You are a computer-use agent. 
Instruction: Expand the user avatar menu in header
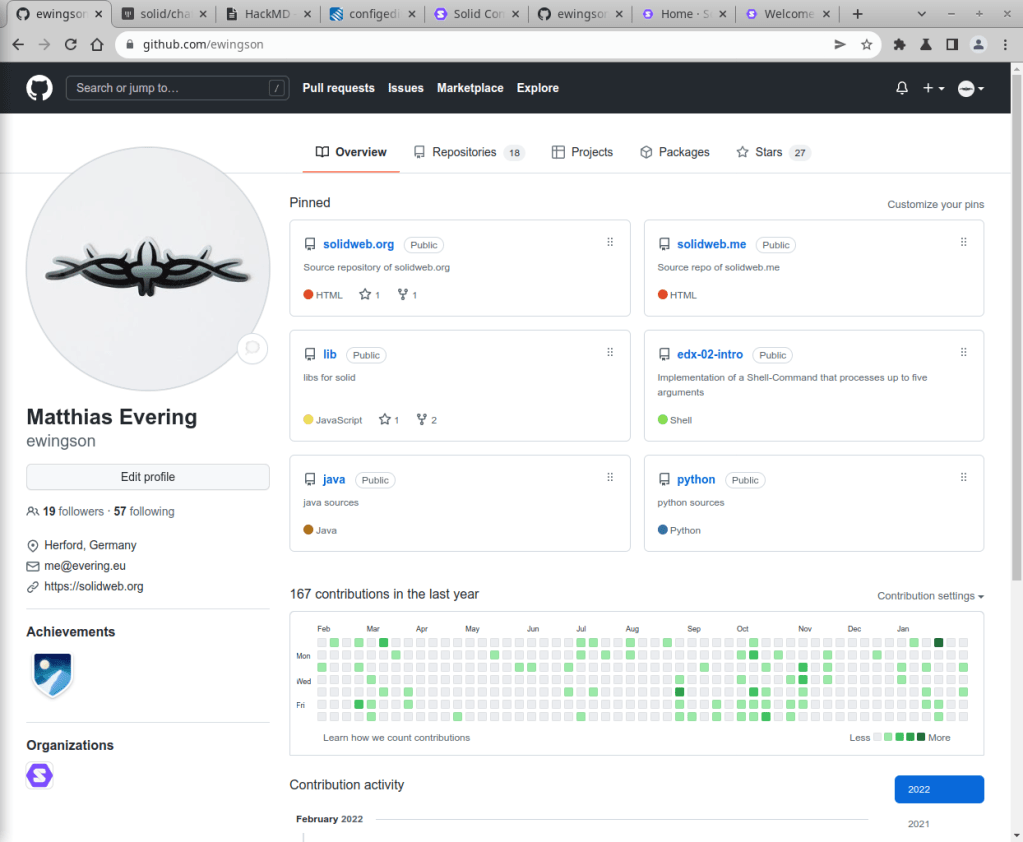click(970, 88)
